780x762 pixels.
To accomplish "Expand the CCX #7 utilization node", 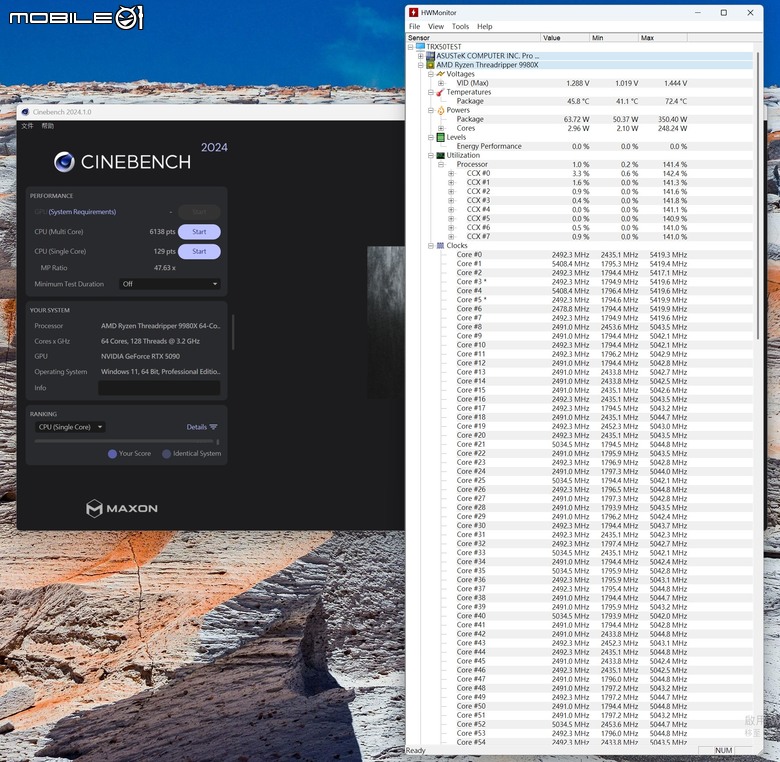I will pos(451,237).
